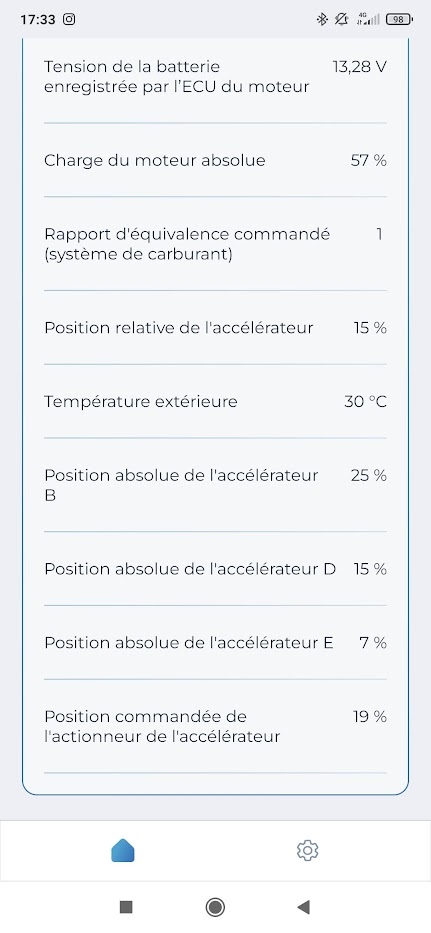431x933 pixels.
Task: Tap Position absolue de l'accélérateur D
Action: (215, 569)
